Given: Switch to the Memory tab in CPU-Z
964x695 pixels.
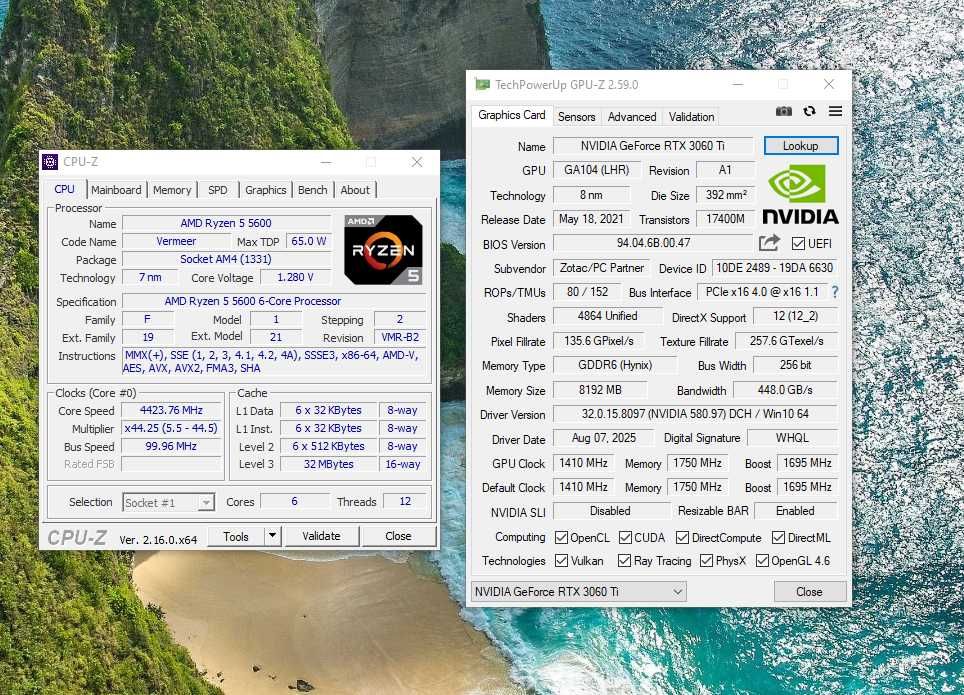Looking at the screenshot, I should tap(172, 190).
